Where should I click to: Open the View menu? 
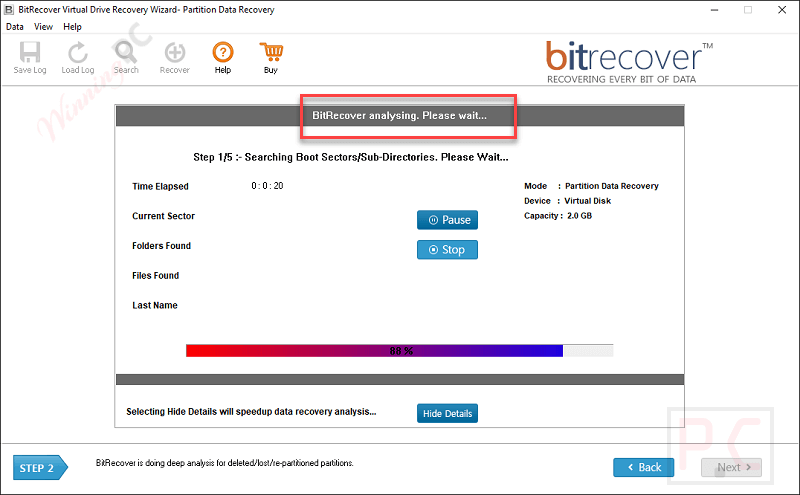point(43,27)
